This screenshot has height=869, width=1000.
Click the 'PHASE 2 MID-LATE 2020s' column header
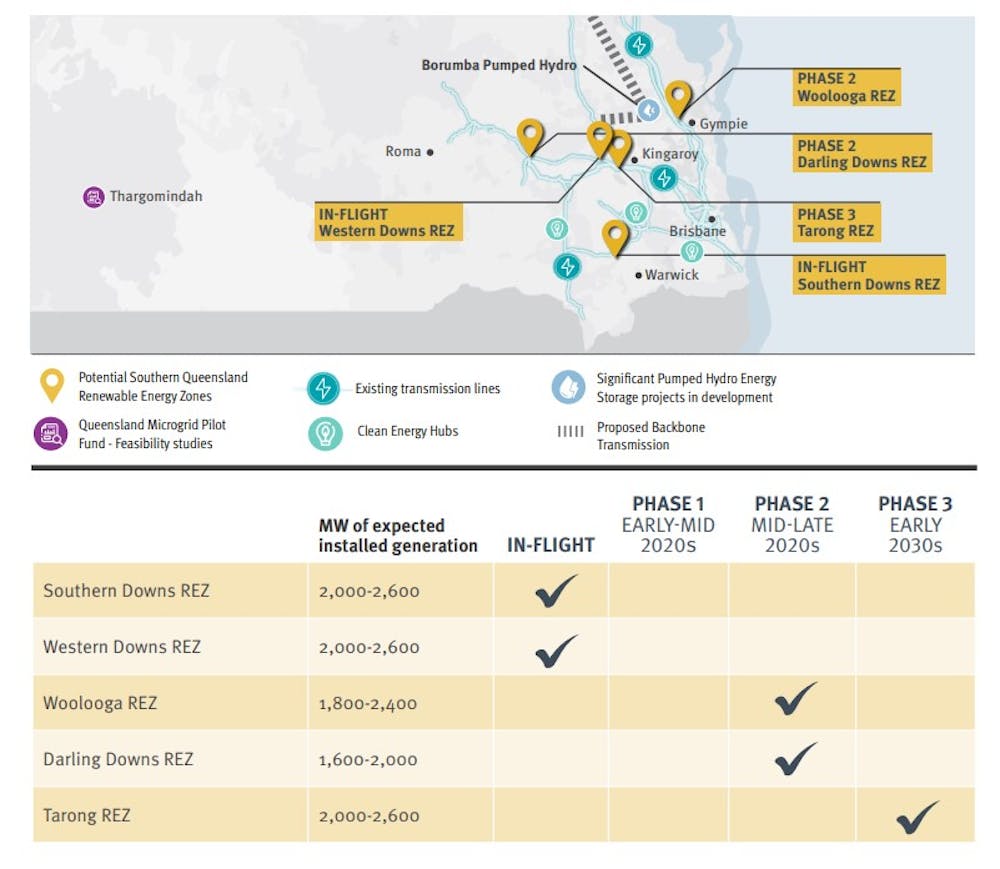pos(792,524)
